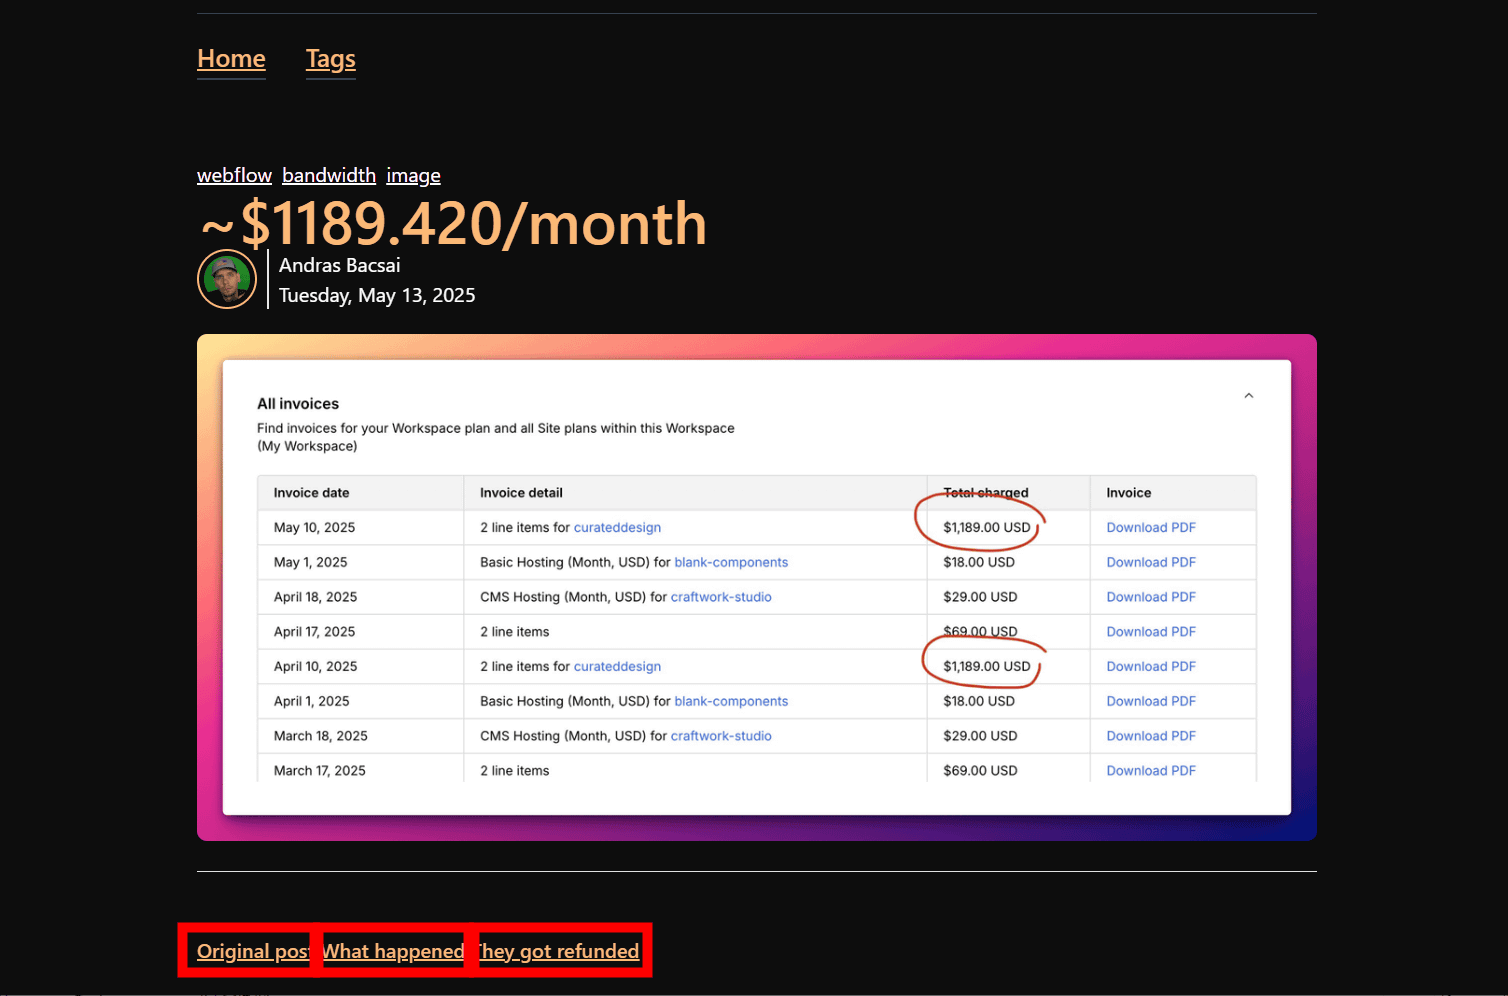The height and width of the screenshot is (996, 1508).
Task: Open blank-components link in April 1 row
Action: (x=731, y=701)
